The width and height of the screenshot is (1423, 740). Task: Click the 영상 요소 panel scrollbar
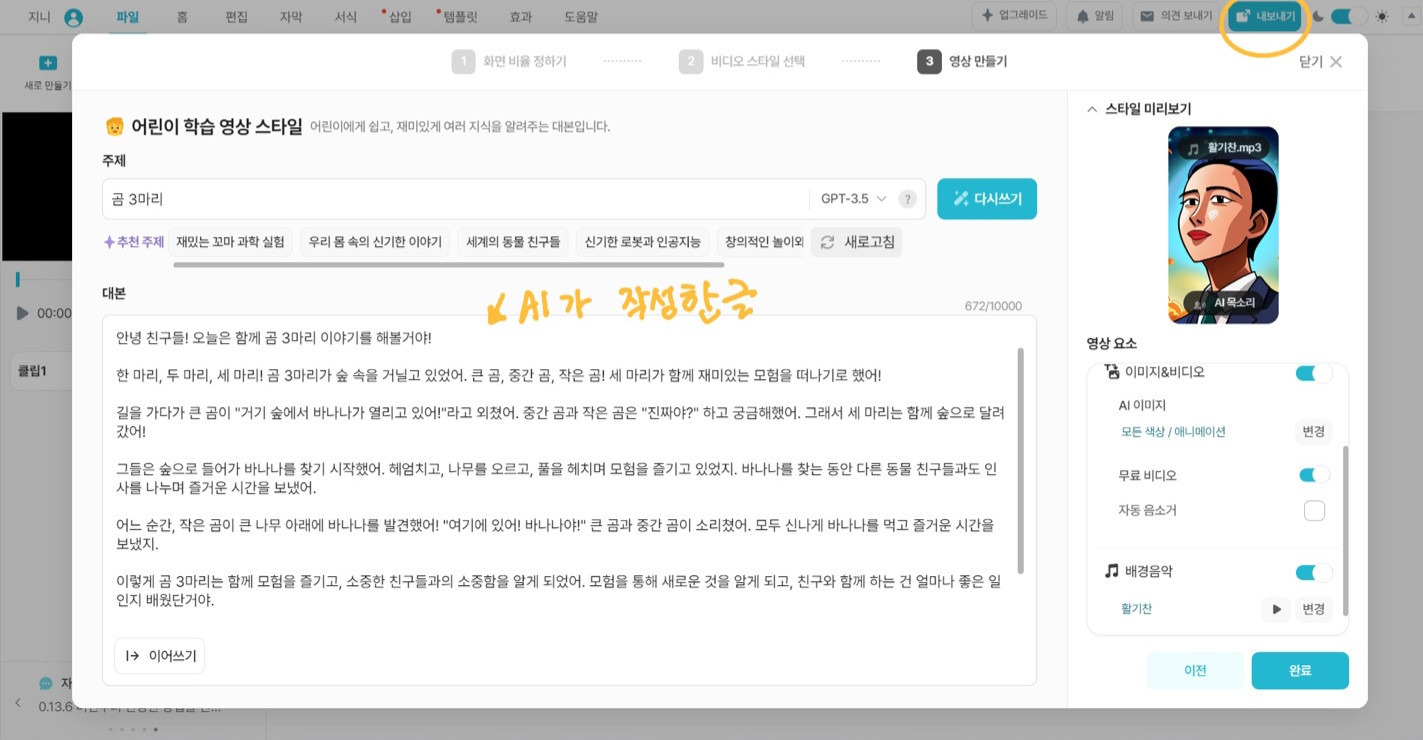pos(1346,530)
